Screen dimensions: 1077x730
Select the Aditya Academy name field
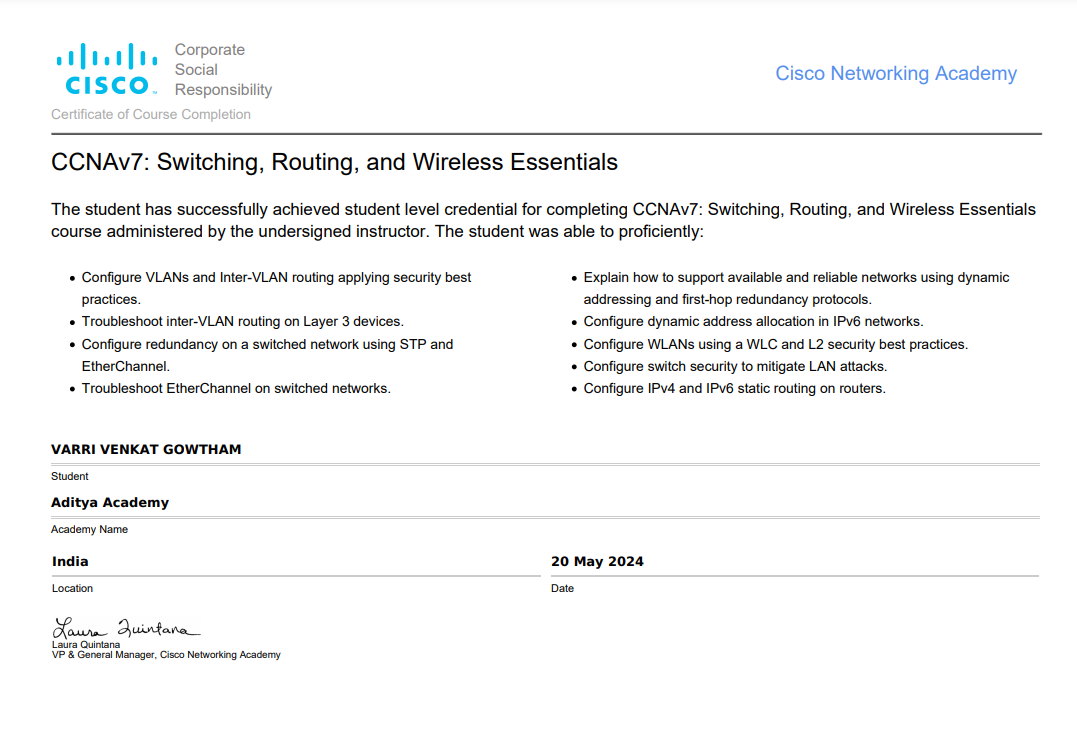[x=110, y=503]
